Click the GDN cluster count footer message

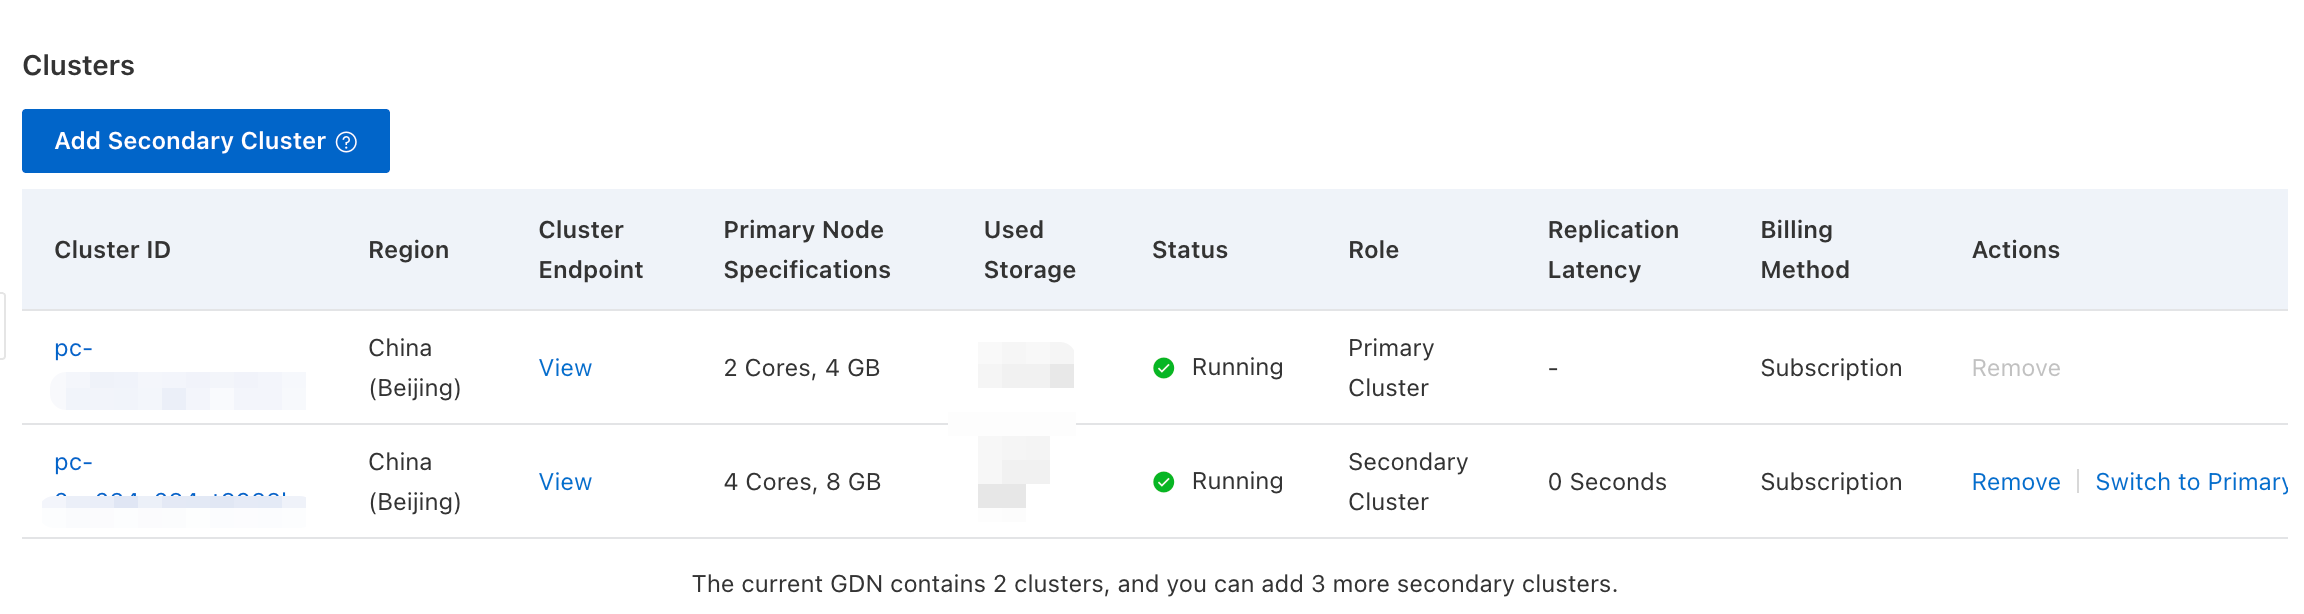coord(1154,584)
